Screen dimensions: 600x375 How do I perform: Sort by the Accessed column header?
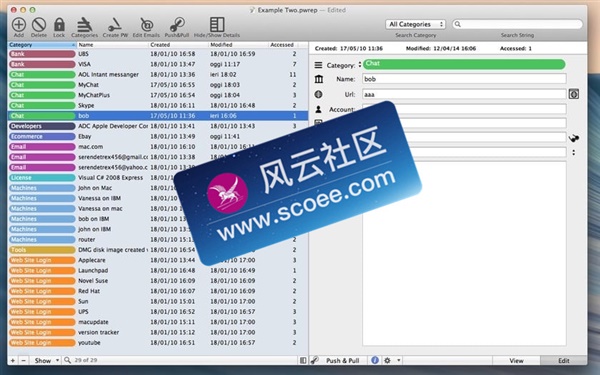click(283, 45)
